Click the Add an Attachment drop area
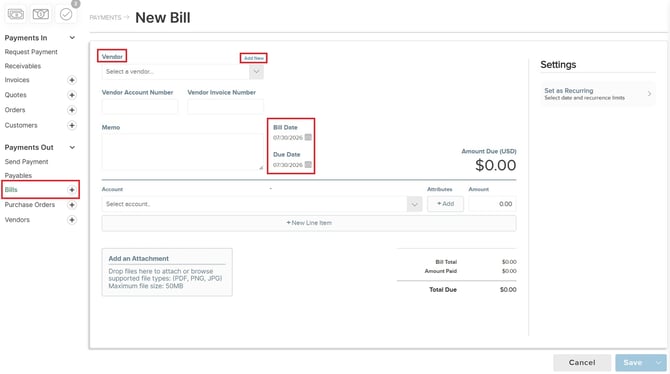Viewport: 670px width, 374px height. [167, 272]
